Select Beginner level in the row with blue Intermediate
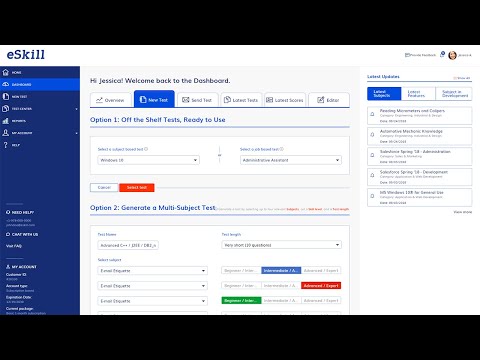 241,270
